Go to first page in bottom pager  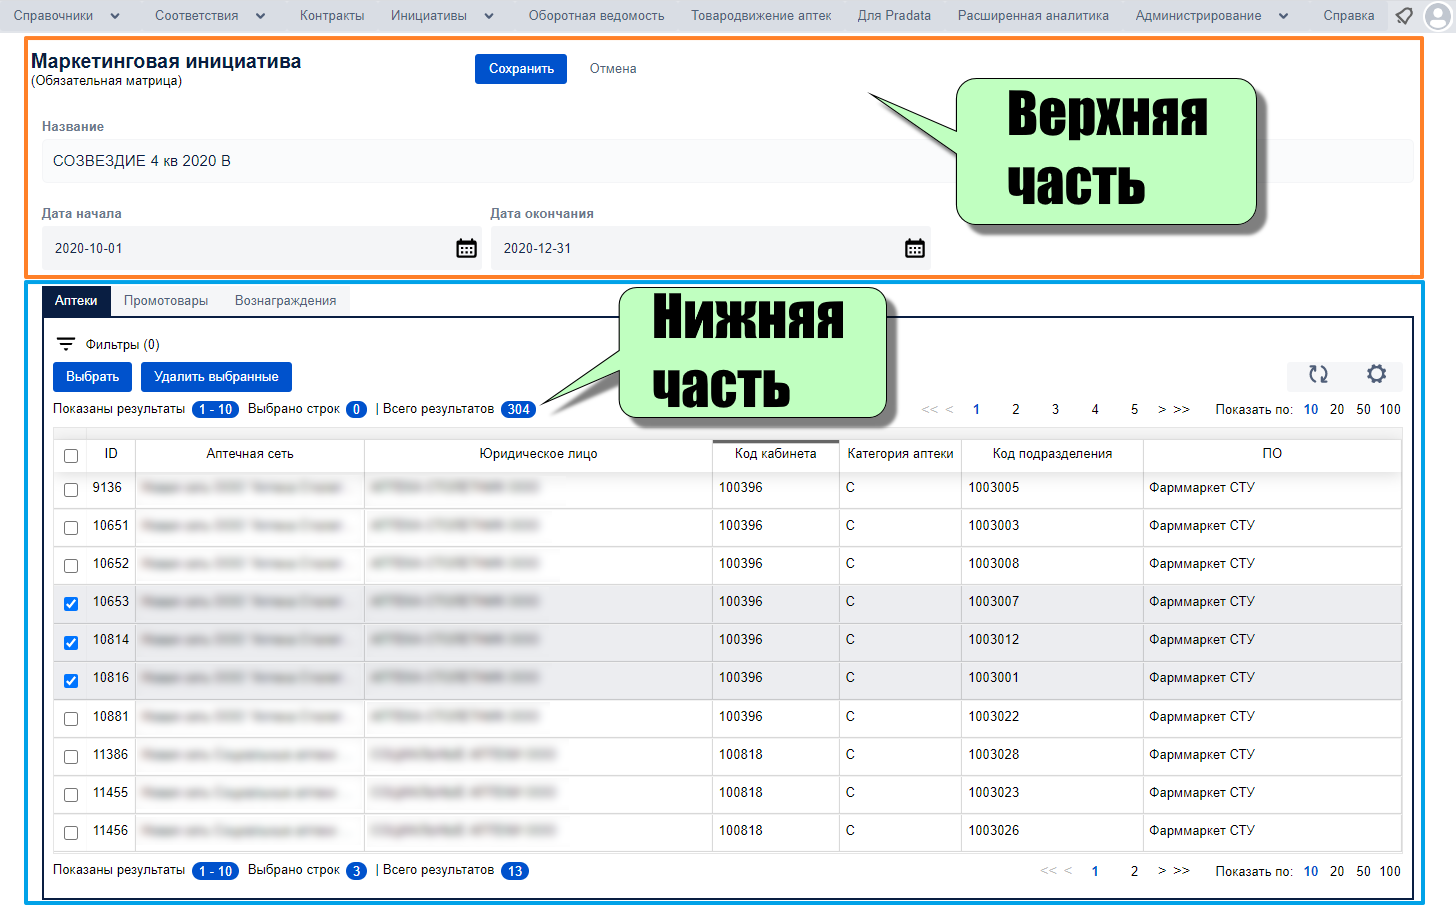point(1047,871)
